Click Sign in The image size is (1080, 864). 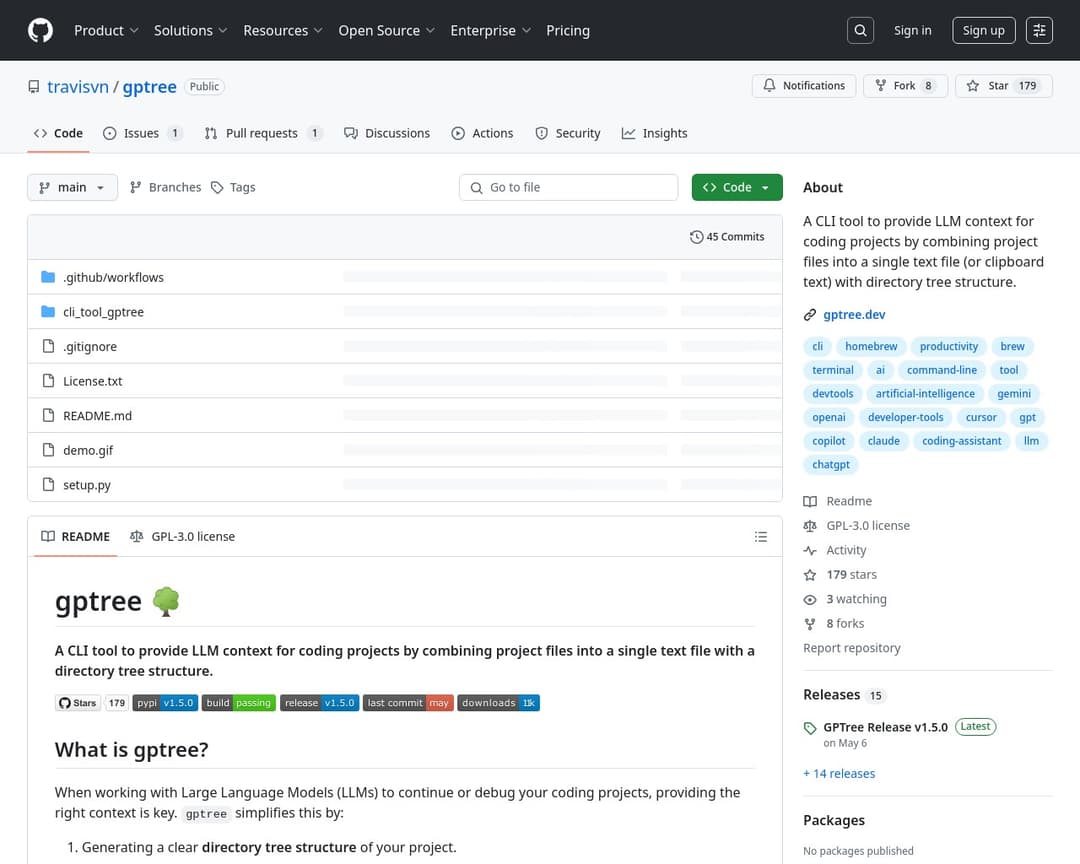tap(913, 30)
